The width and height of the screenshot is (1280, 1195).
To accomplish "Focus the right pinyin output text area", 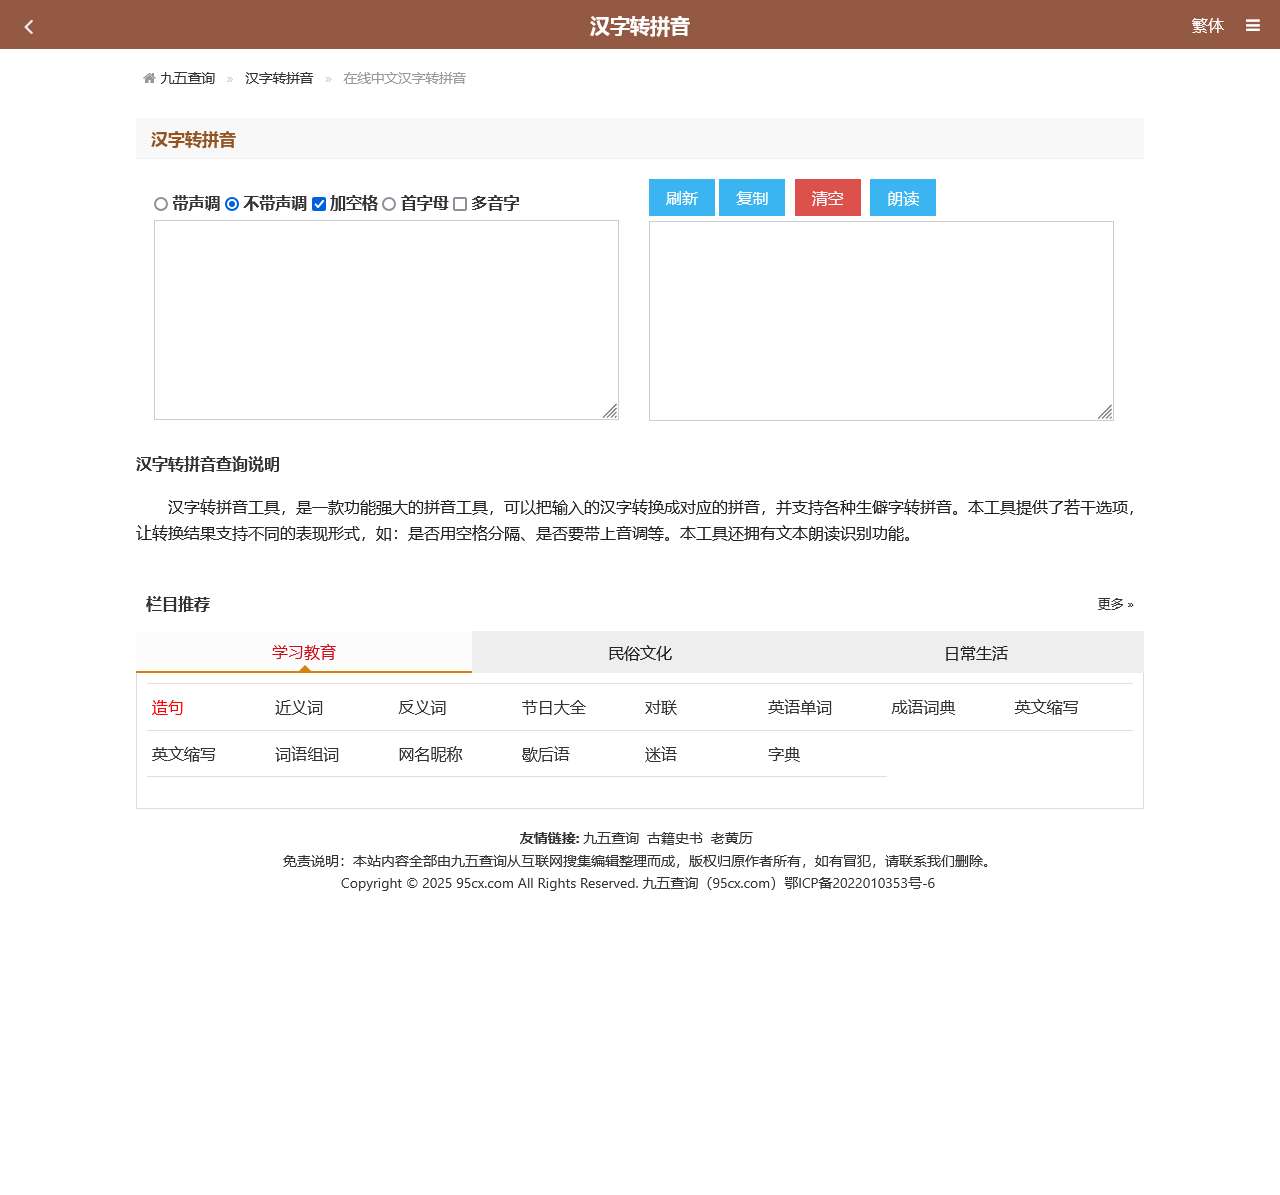I will [881, 321].
